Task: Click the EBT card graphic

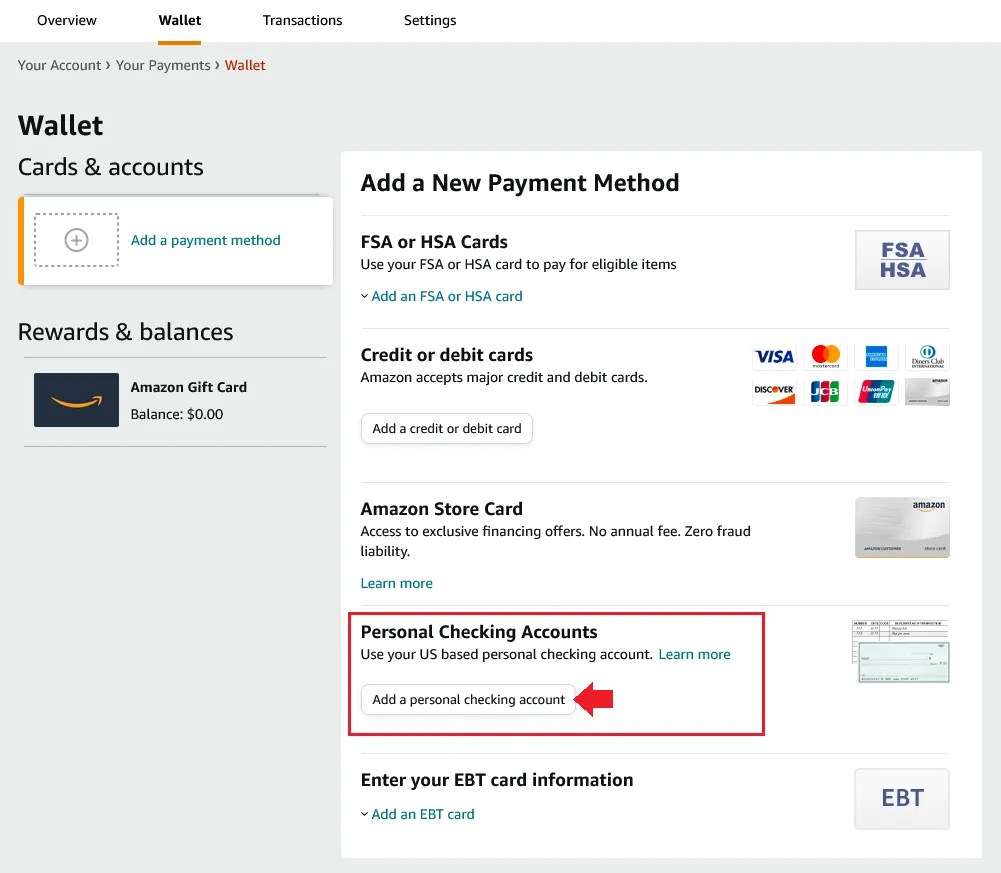Action: 901,798
